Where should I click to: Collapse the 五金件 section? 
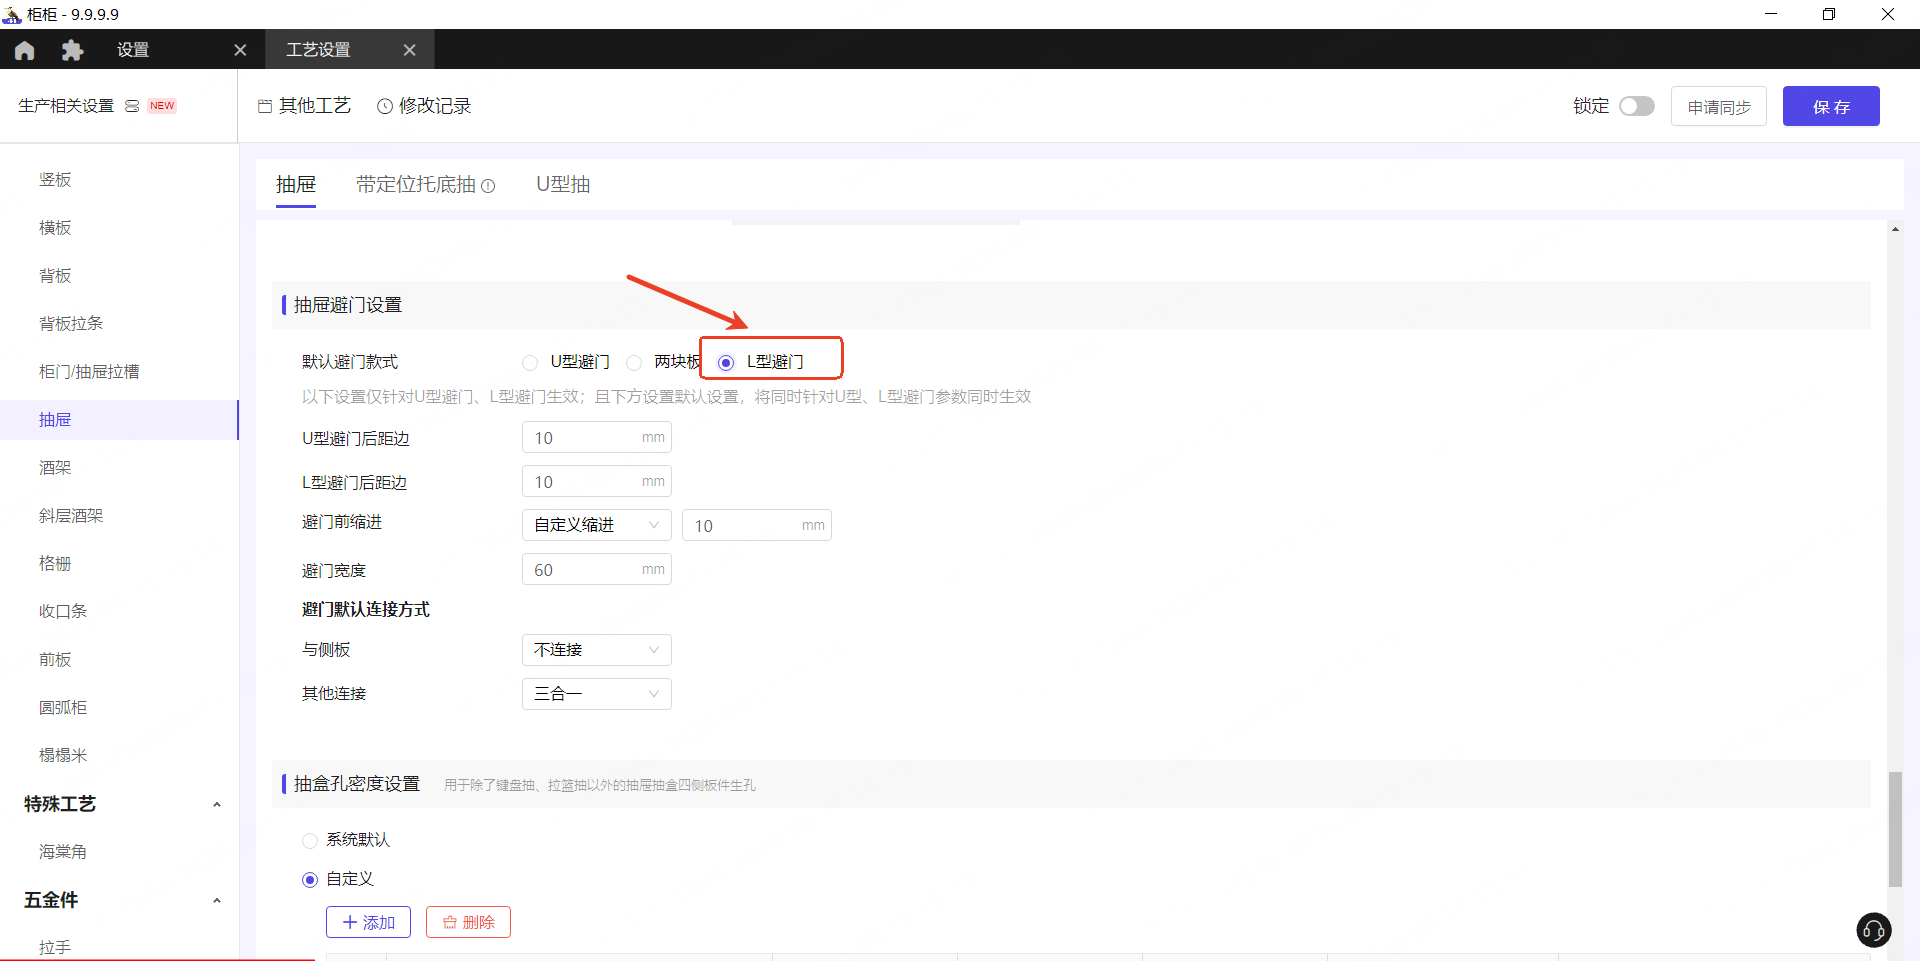pos(217,901)
